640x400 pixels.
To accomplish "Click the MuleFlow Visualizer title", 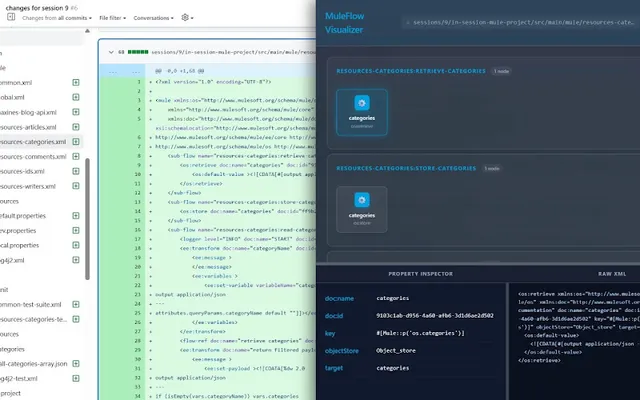I will coord(344,23).
